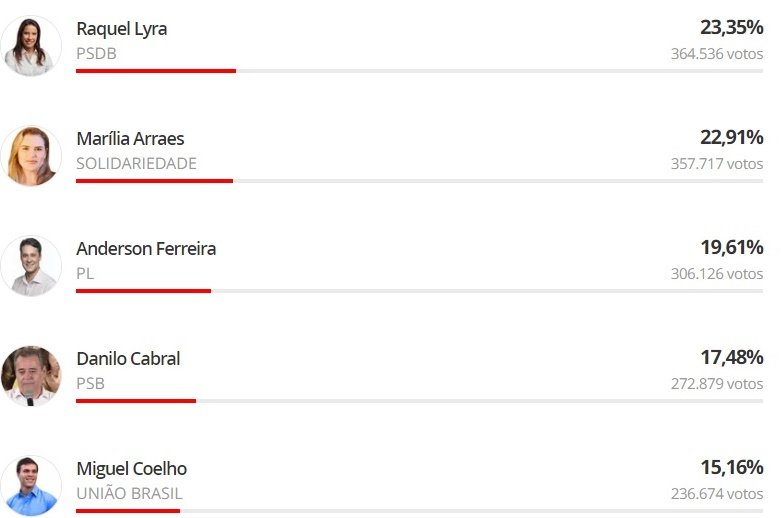781x518 pixels.
Task: Click the UNIÃO BRASIL party label
Action: point(129,493)
